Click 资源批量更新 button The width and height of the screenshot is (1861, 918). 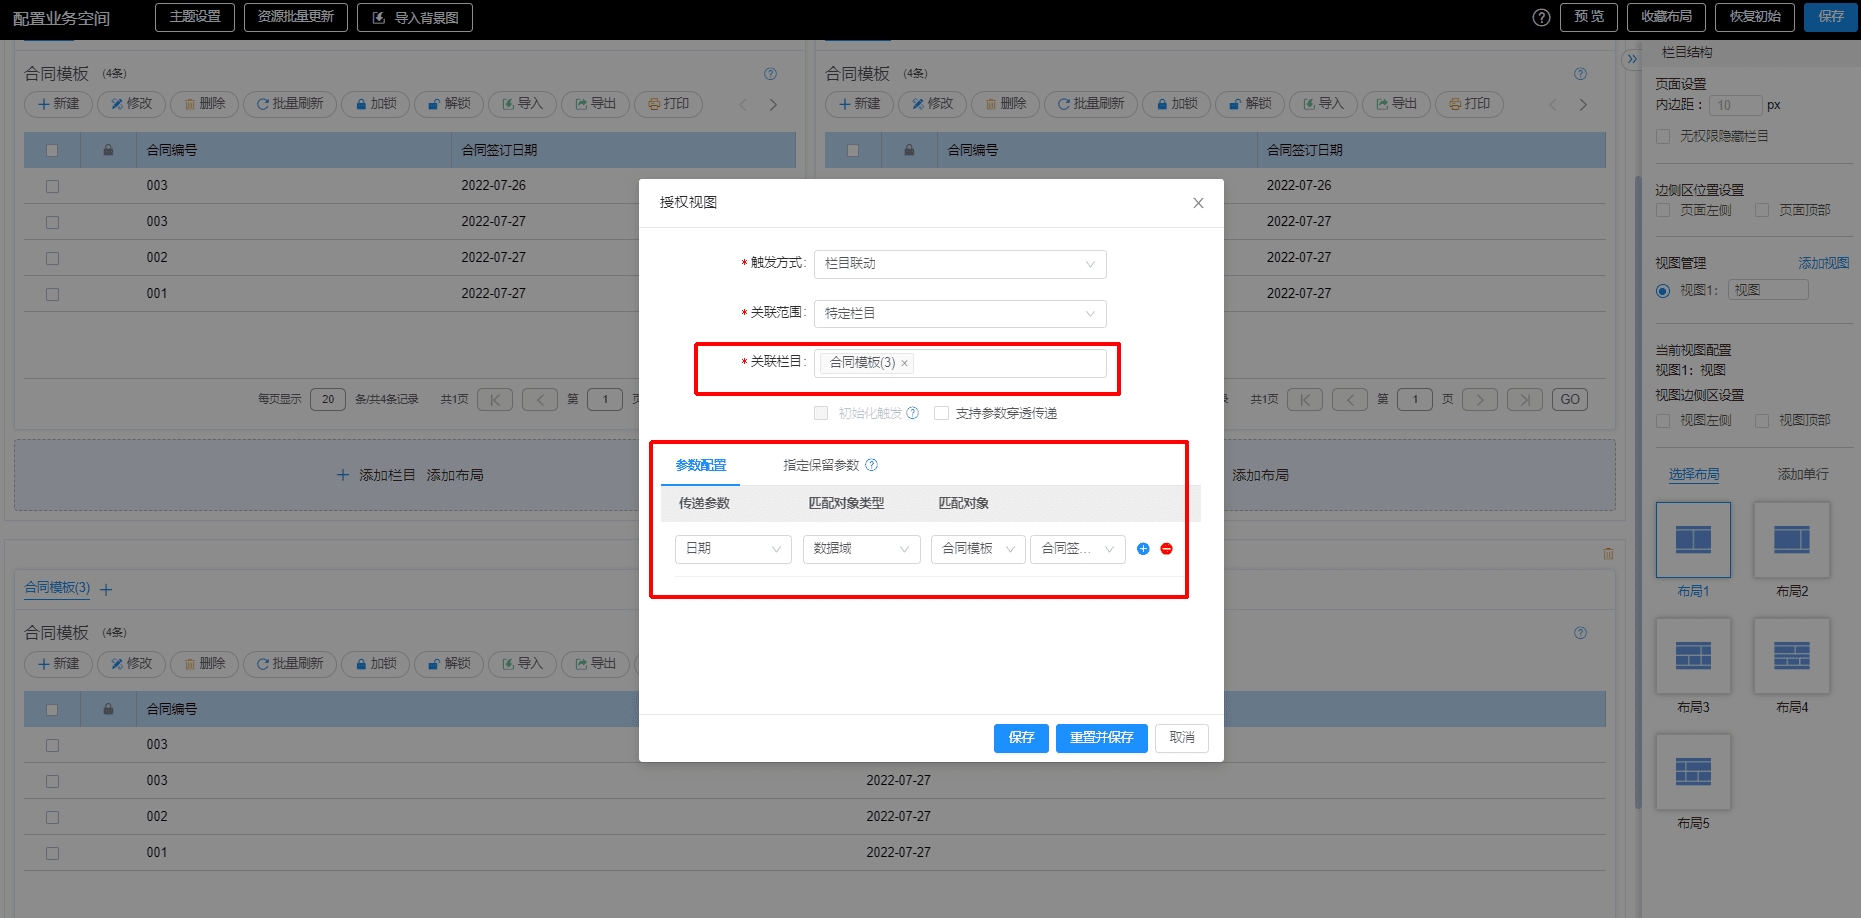[296, 17]
